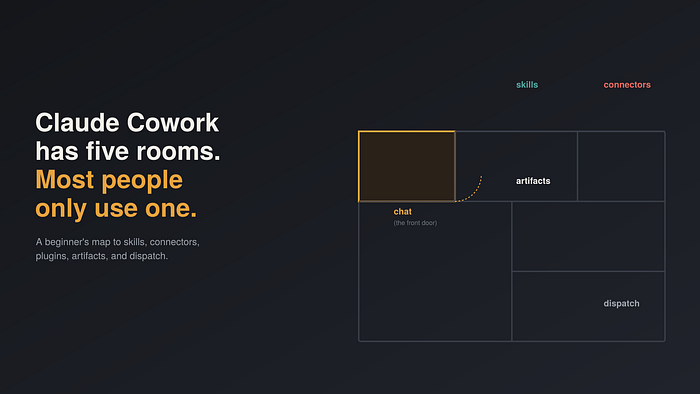Click the orange "chat" label
Screen dimensions: 700x394
(402, 212)
